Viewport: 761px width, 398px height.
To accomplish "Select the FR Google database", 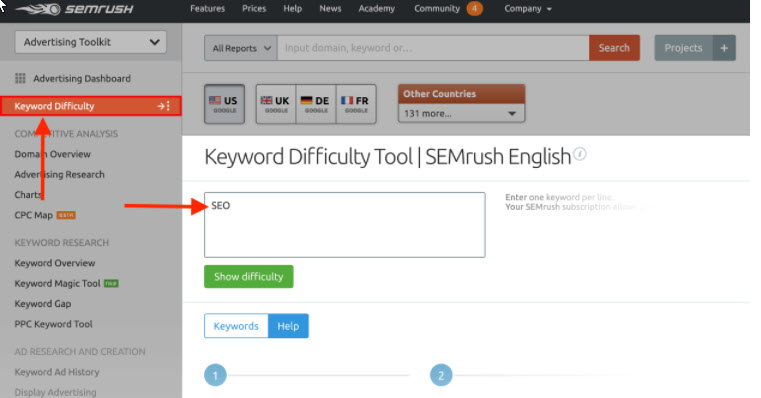I will pos(356,104).
